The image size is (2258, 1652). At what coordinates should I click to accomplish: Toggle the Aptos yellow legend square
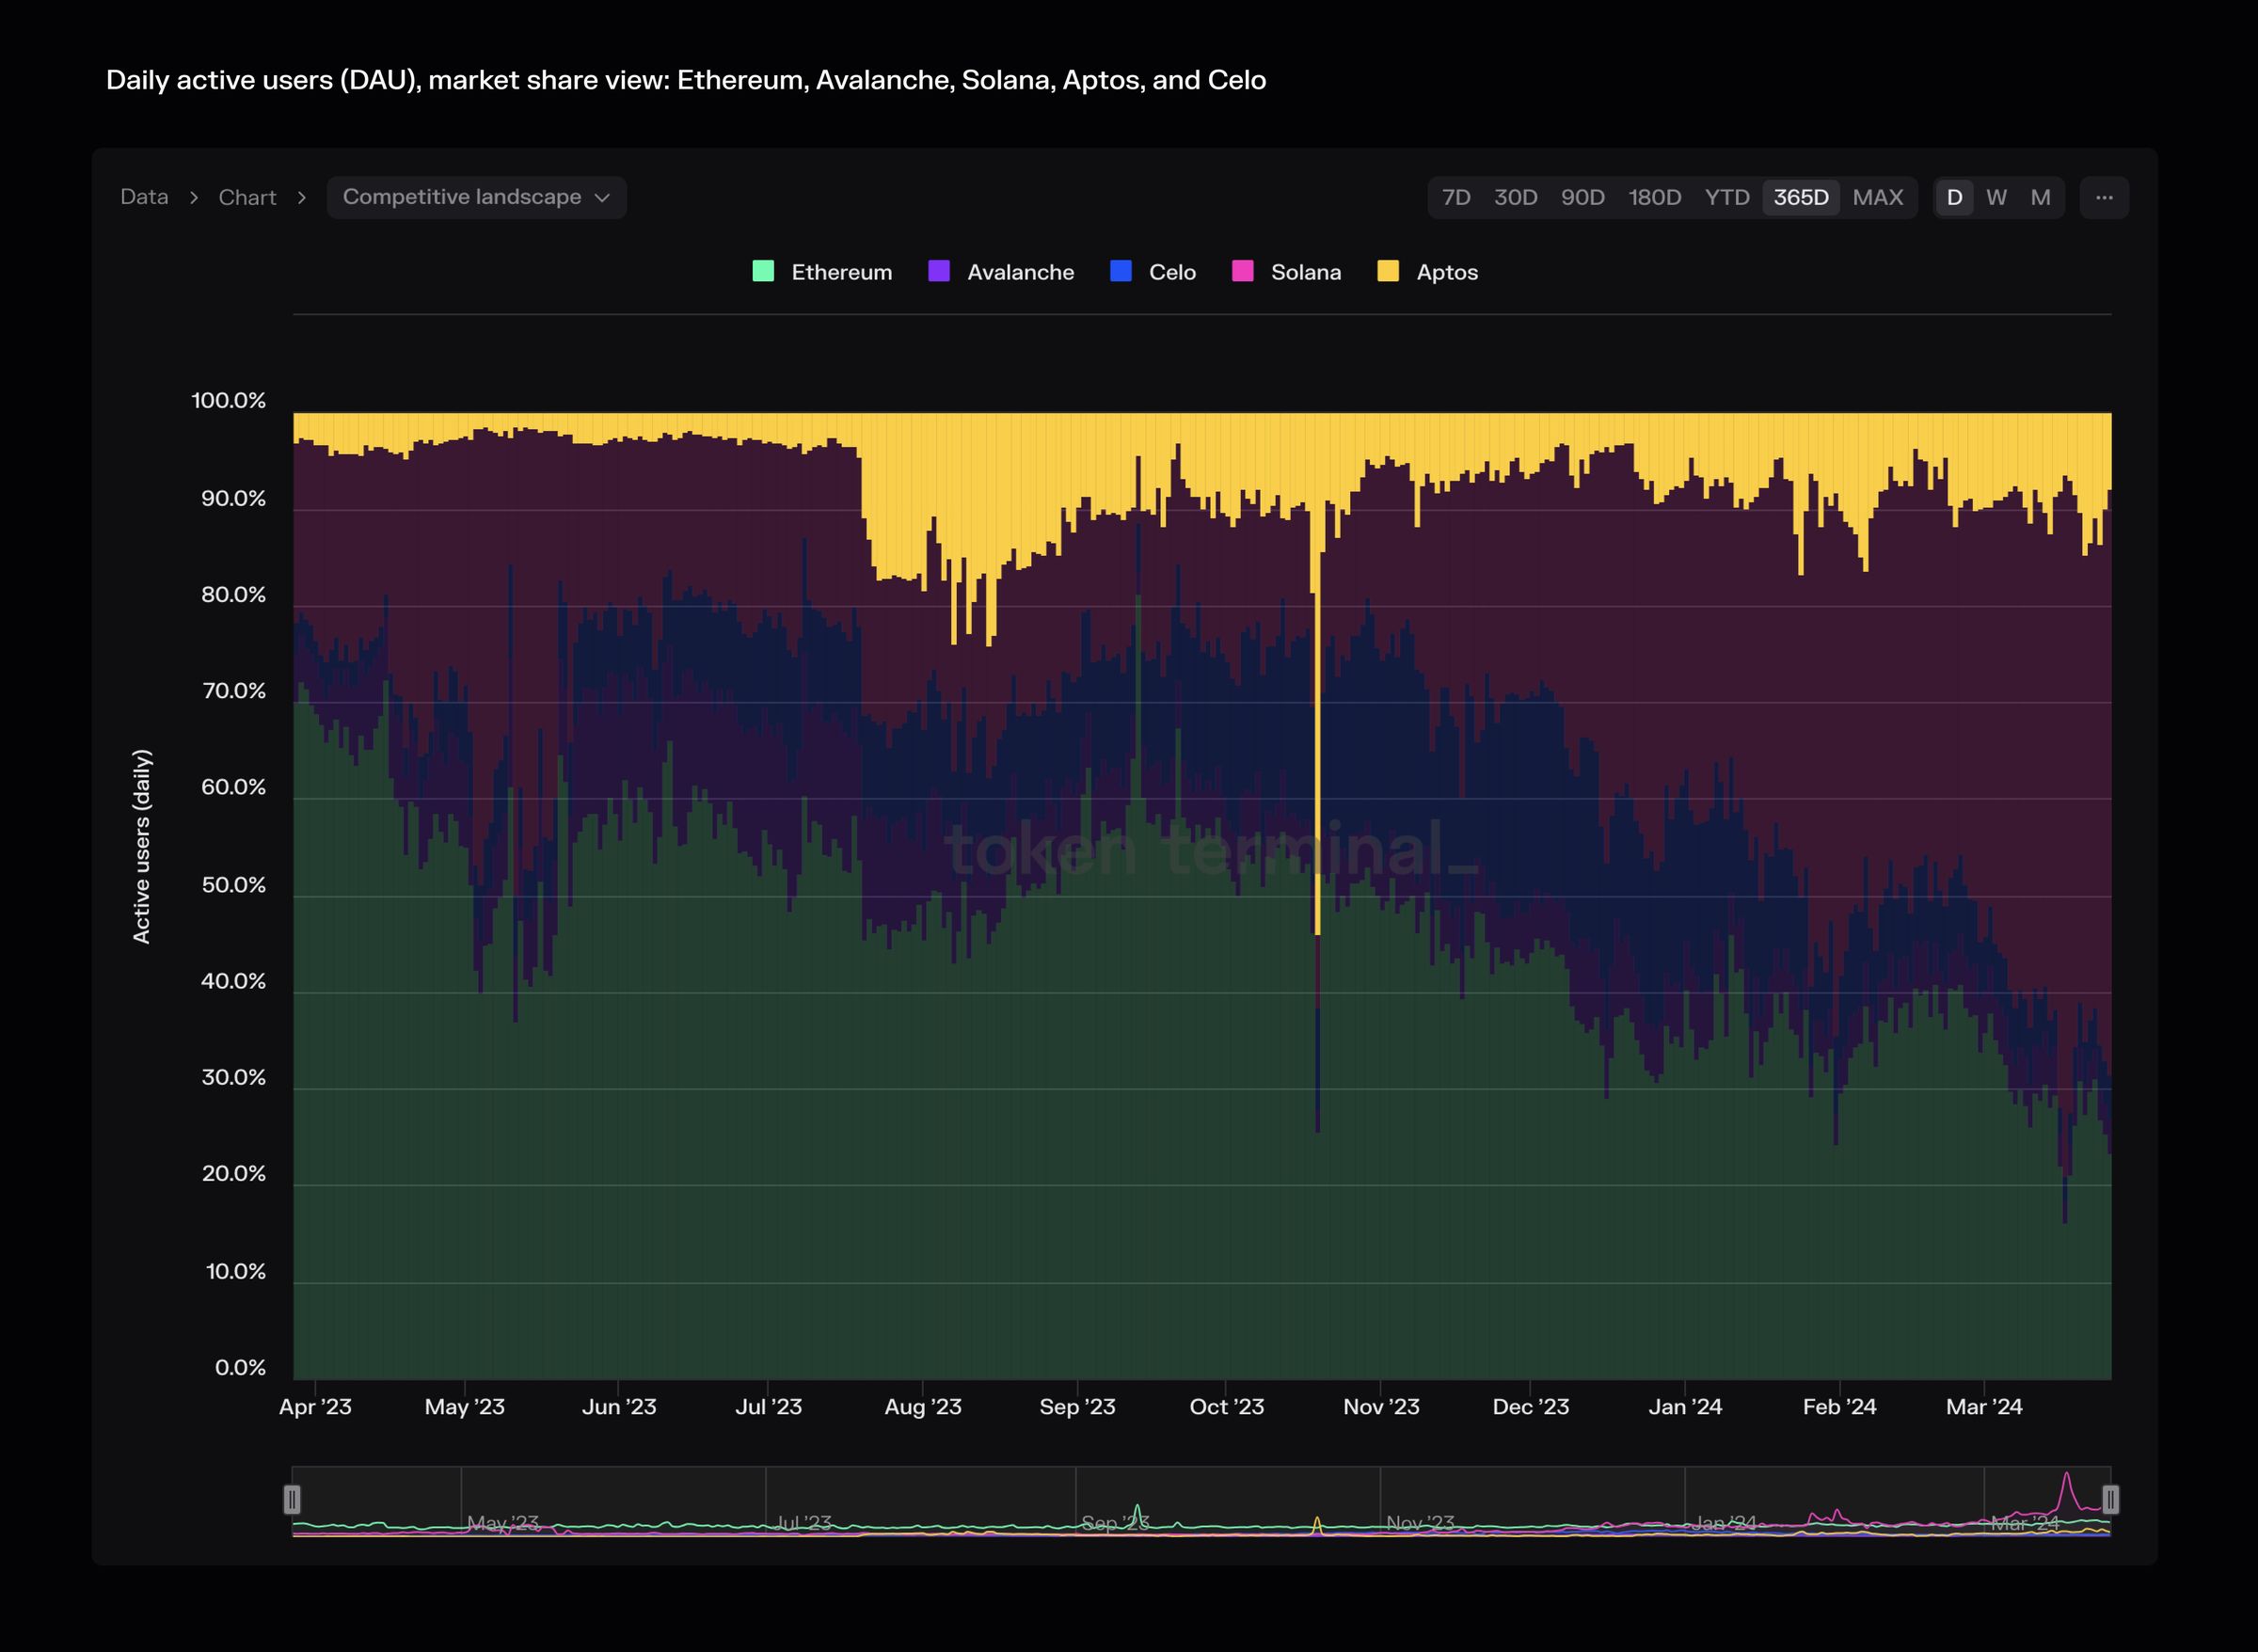1388,271
